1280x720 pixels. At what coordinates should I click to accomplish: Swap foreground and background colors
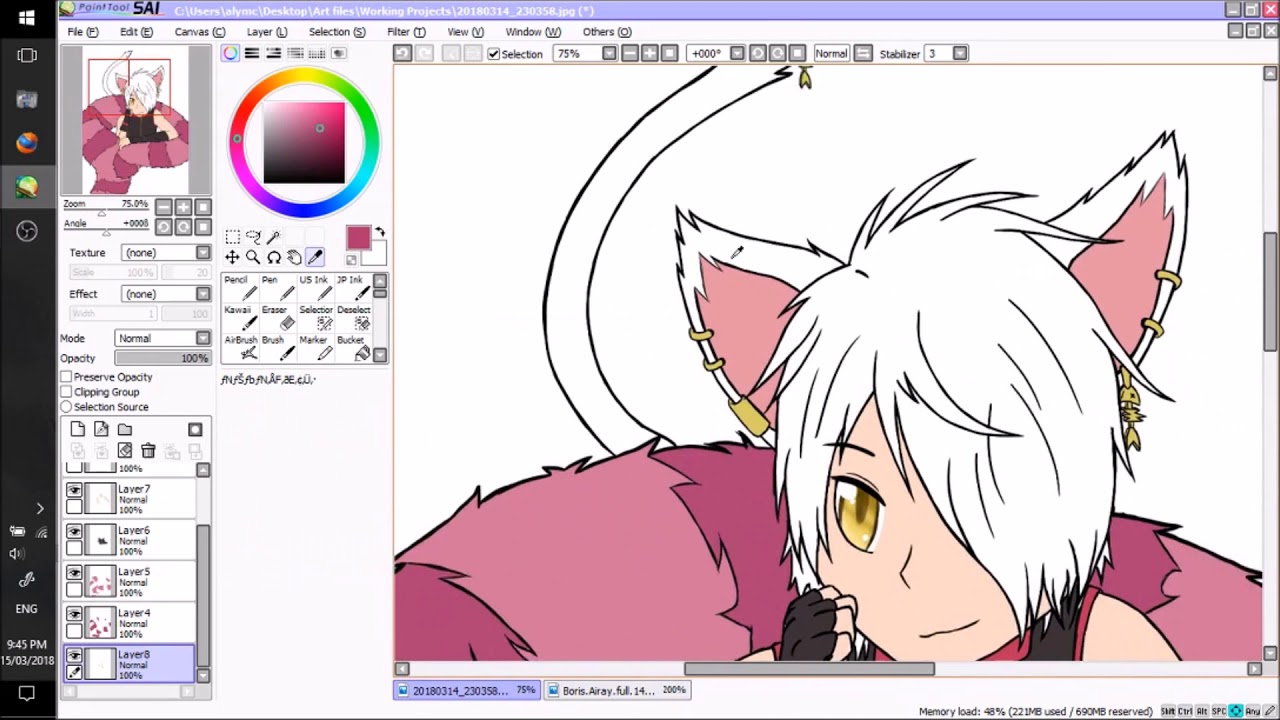tap(380, 233)
